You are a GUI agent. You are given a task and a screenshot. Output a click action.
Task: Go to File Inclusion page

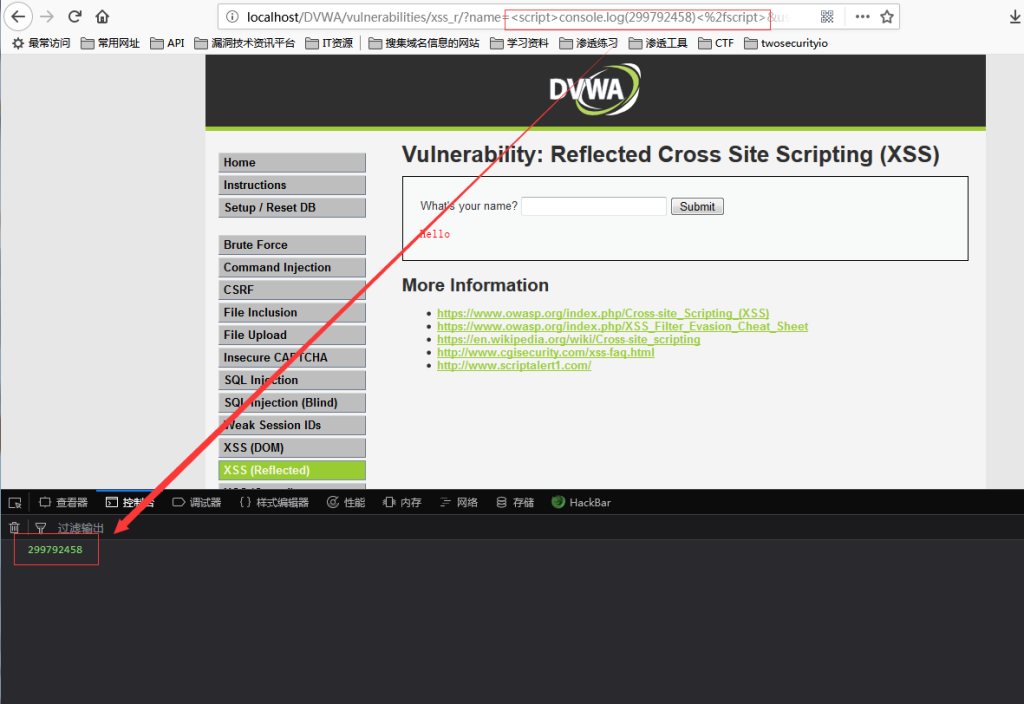pos(292,312)
